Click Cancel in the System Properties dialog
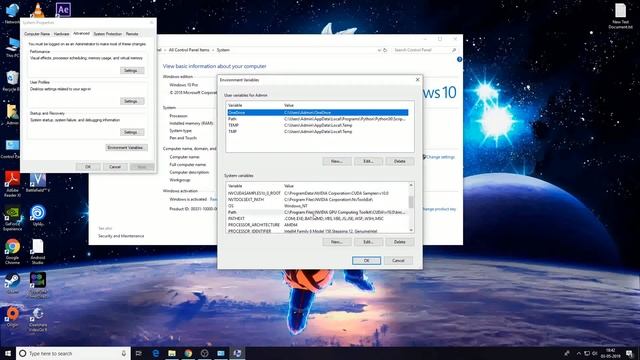 tap(115, 167)
